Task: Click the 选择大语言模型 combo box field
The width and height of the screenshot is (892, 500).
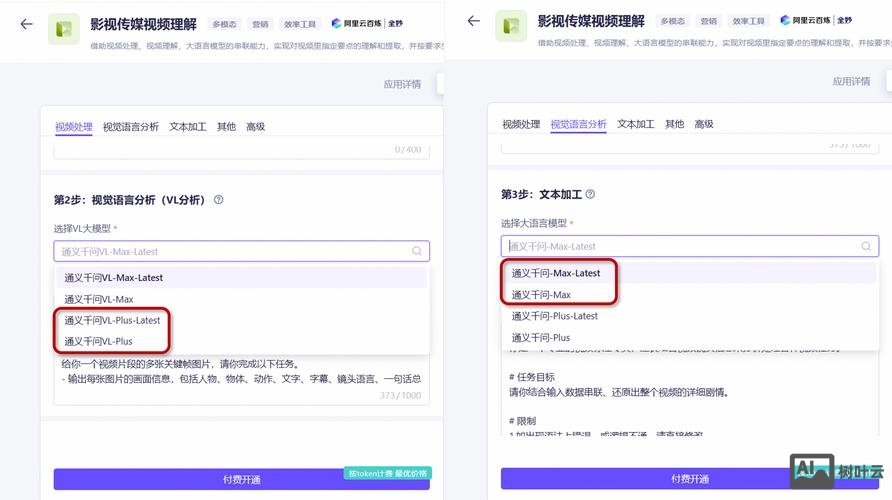Action: [x=689, y=246]
